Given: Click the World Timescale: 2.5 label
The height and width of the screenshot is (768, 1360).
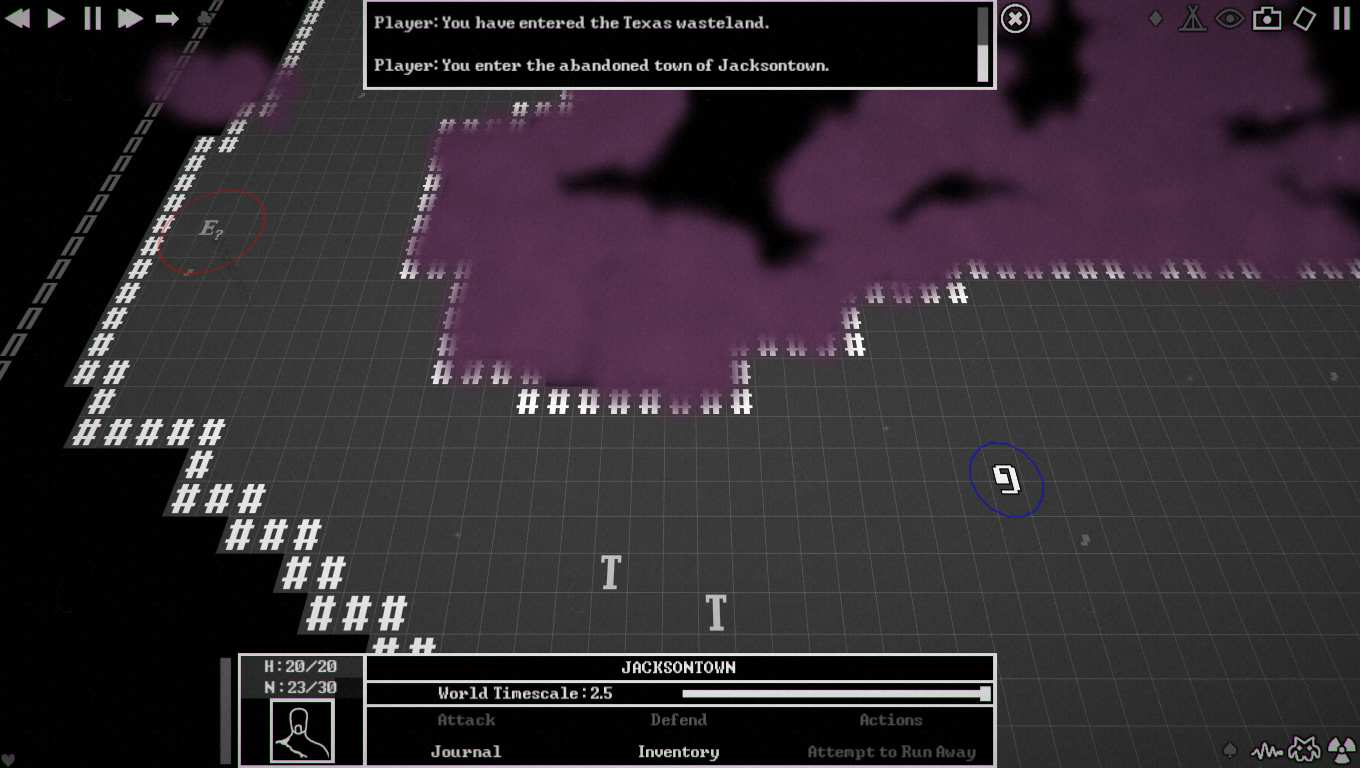Looking at the screenshot, I should click(x=525, y=693).
